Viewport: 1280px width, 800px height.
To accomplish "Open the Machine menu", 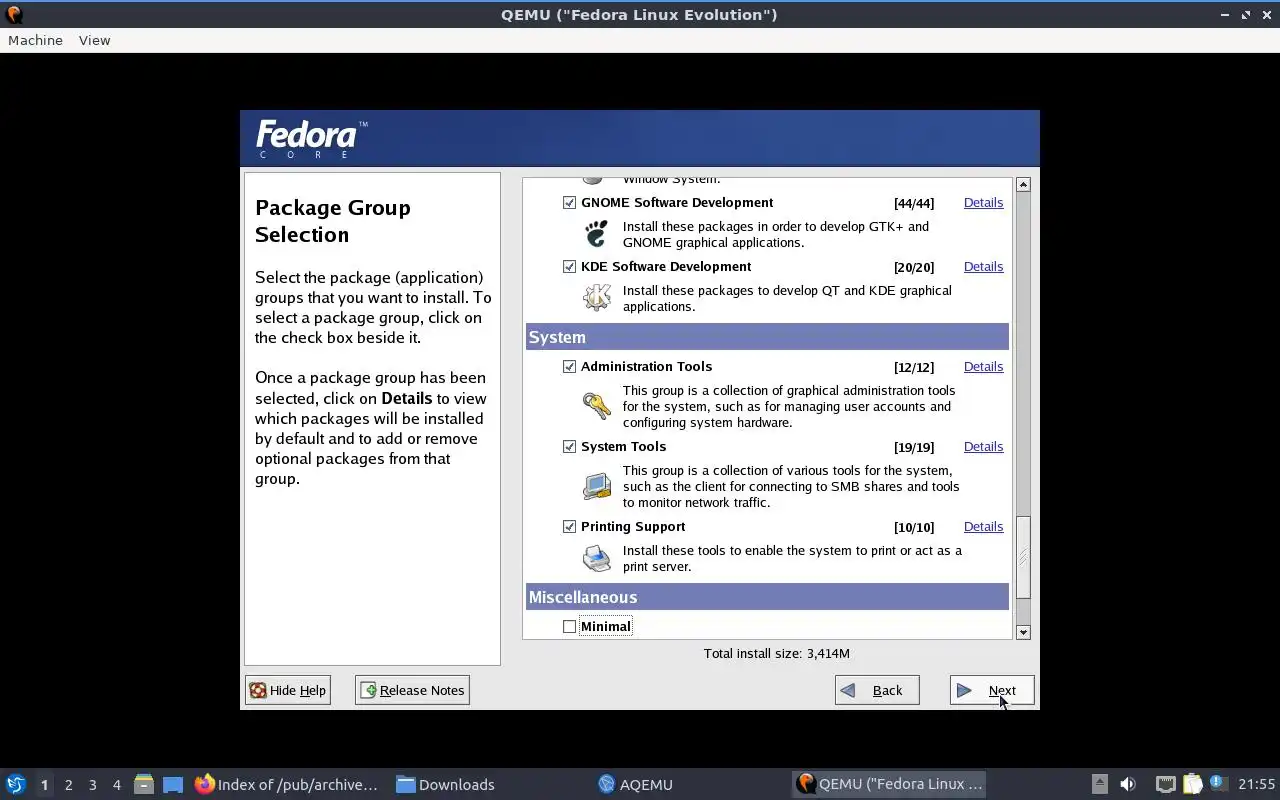I will click(35, 40).
